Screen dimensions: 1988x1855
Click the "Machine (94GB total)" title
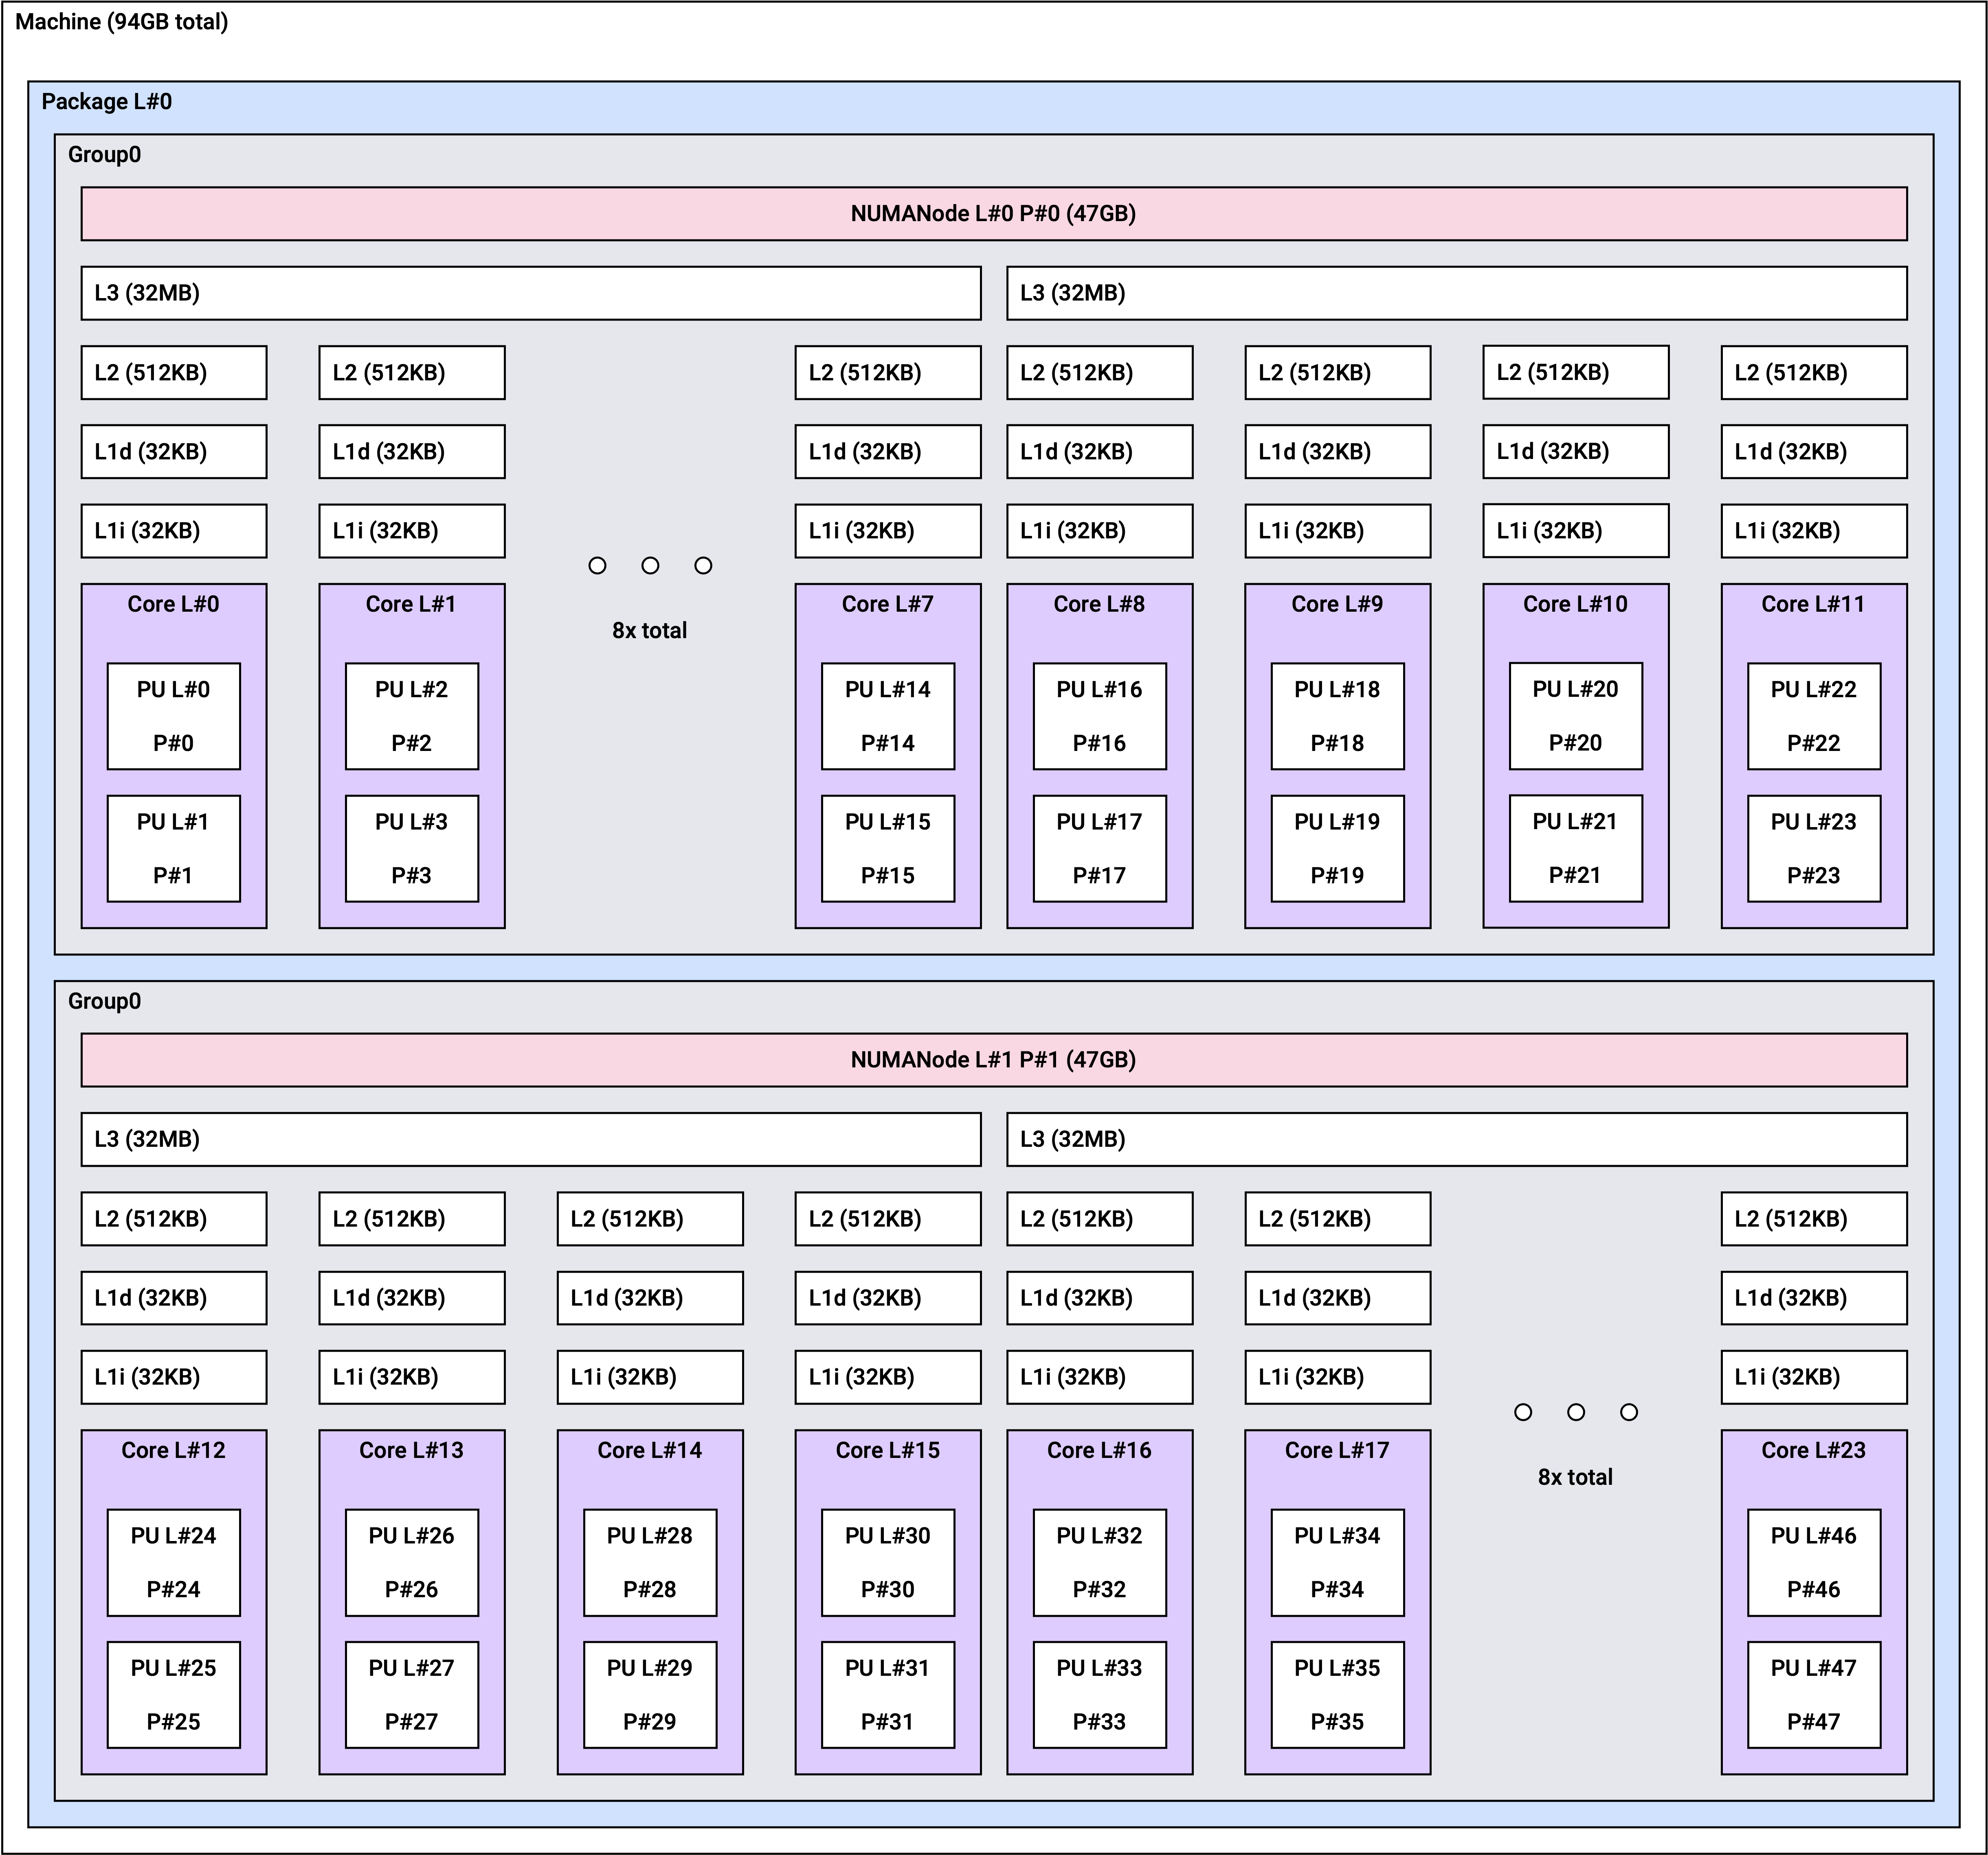[x=122, y=22]
